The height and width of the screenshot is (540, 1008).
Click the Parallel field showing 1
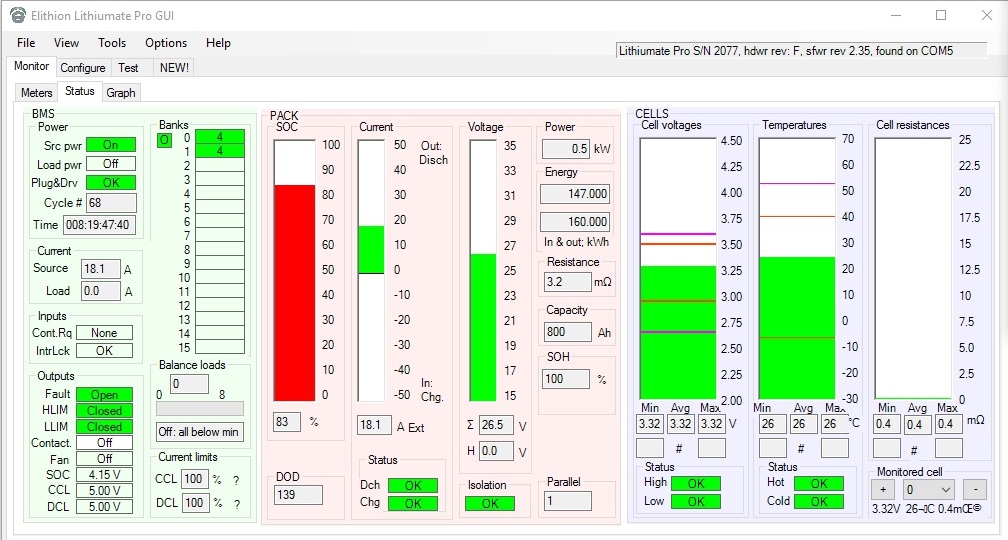tap(568, 501)
